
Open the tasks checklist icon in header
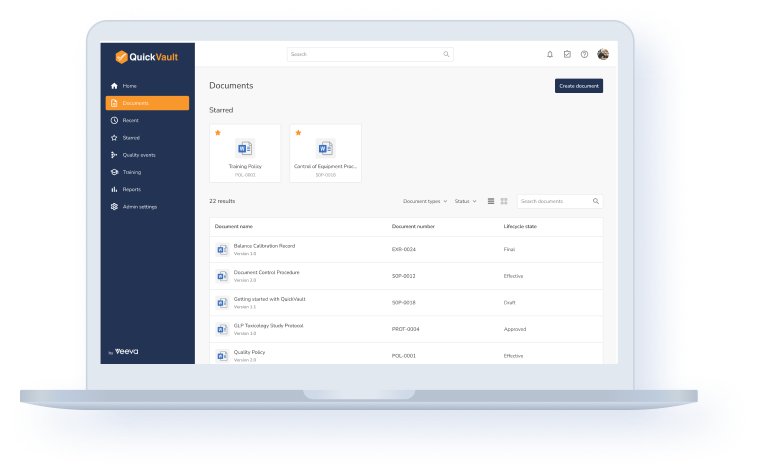567,54
